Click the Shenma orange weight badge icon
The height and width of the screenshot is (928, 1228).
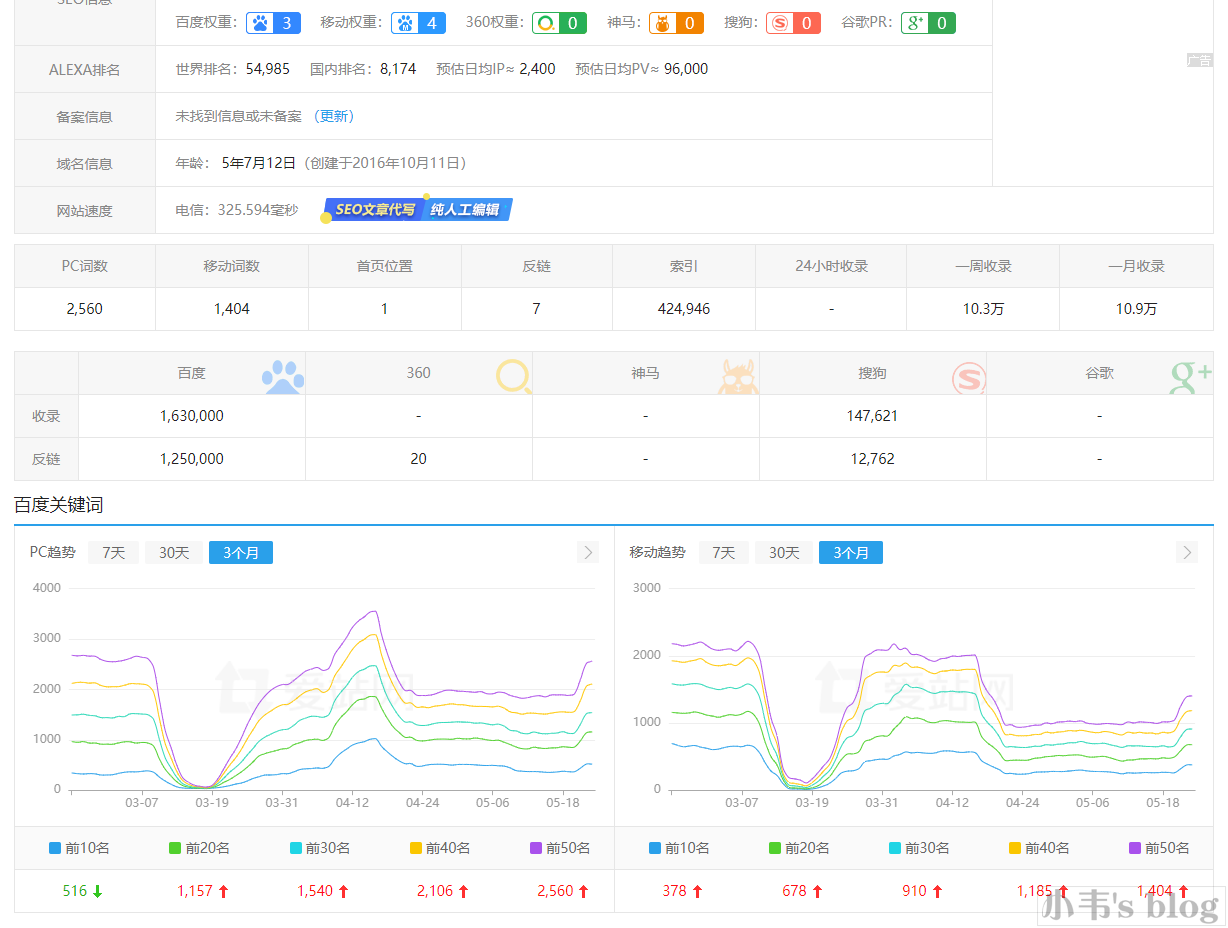click(x=676, y=23)
